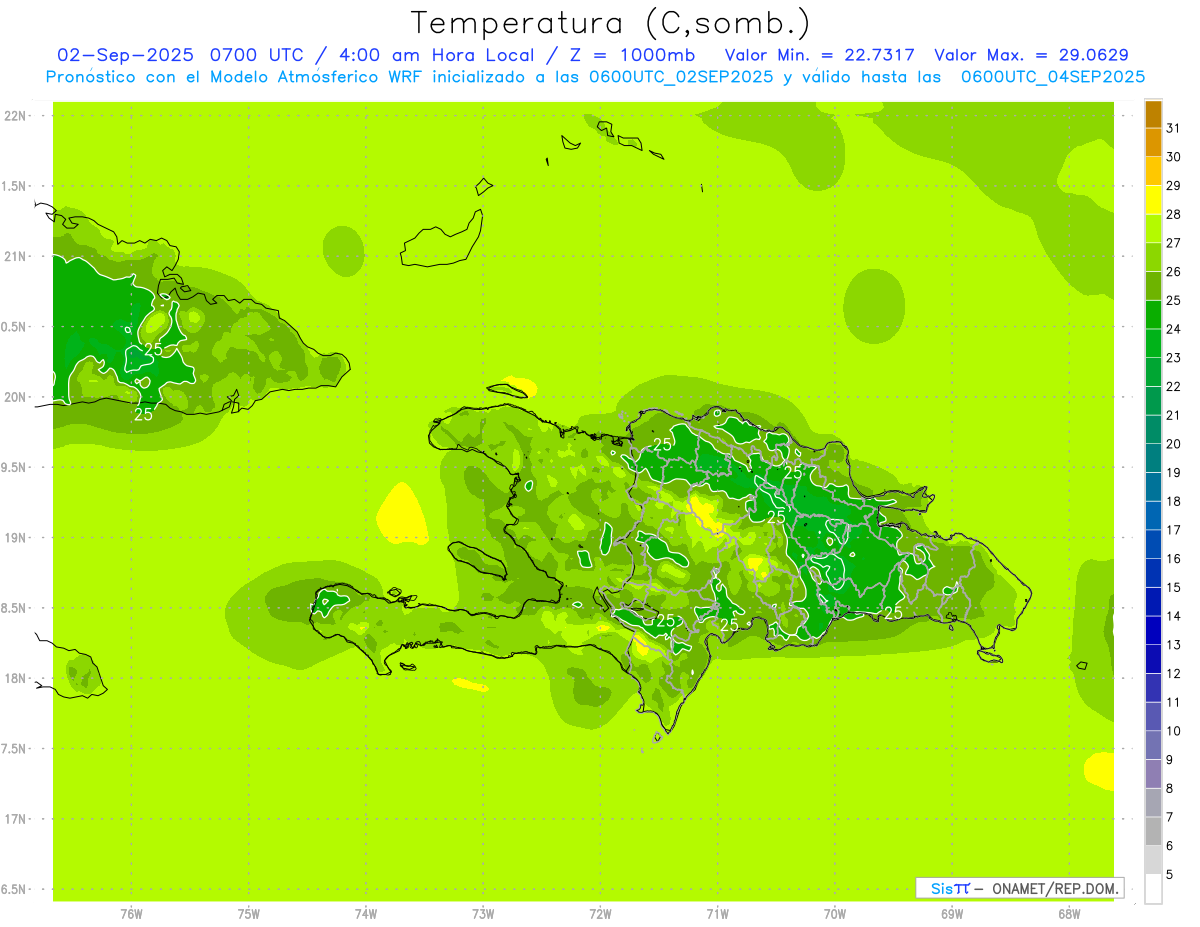
Task: Pick the yellow swatch between 28 and 29
Action: click(x=1153, y=200)
